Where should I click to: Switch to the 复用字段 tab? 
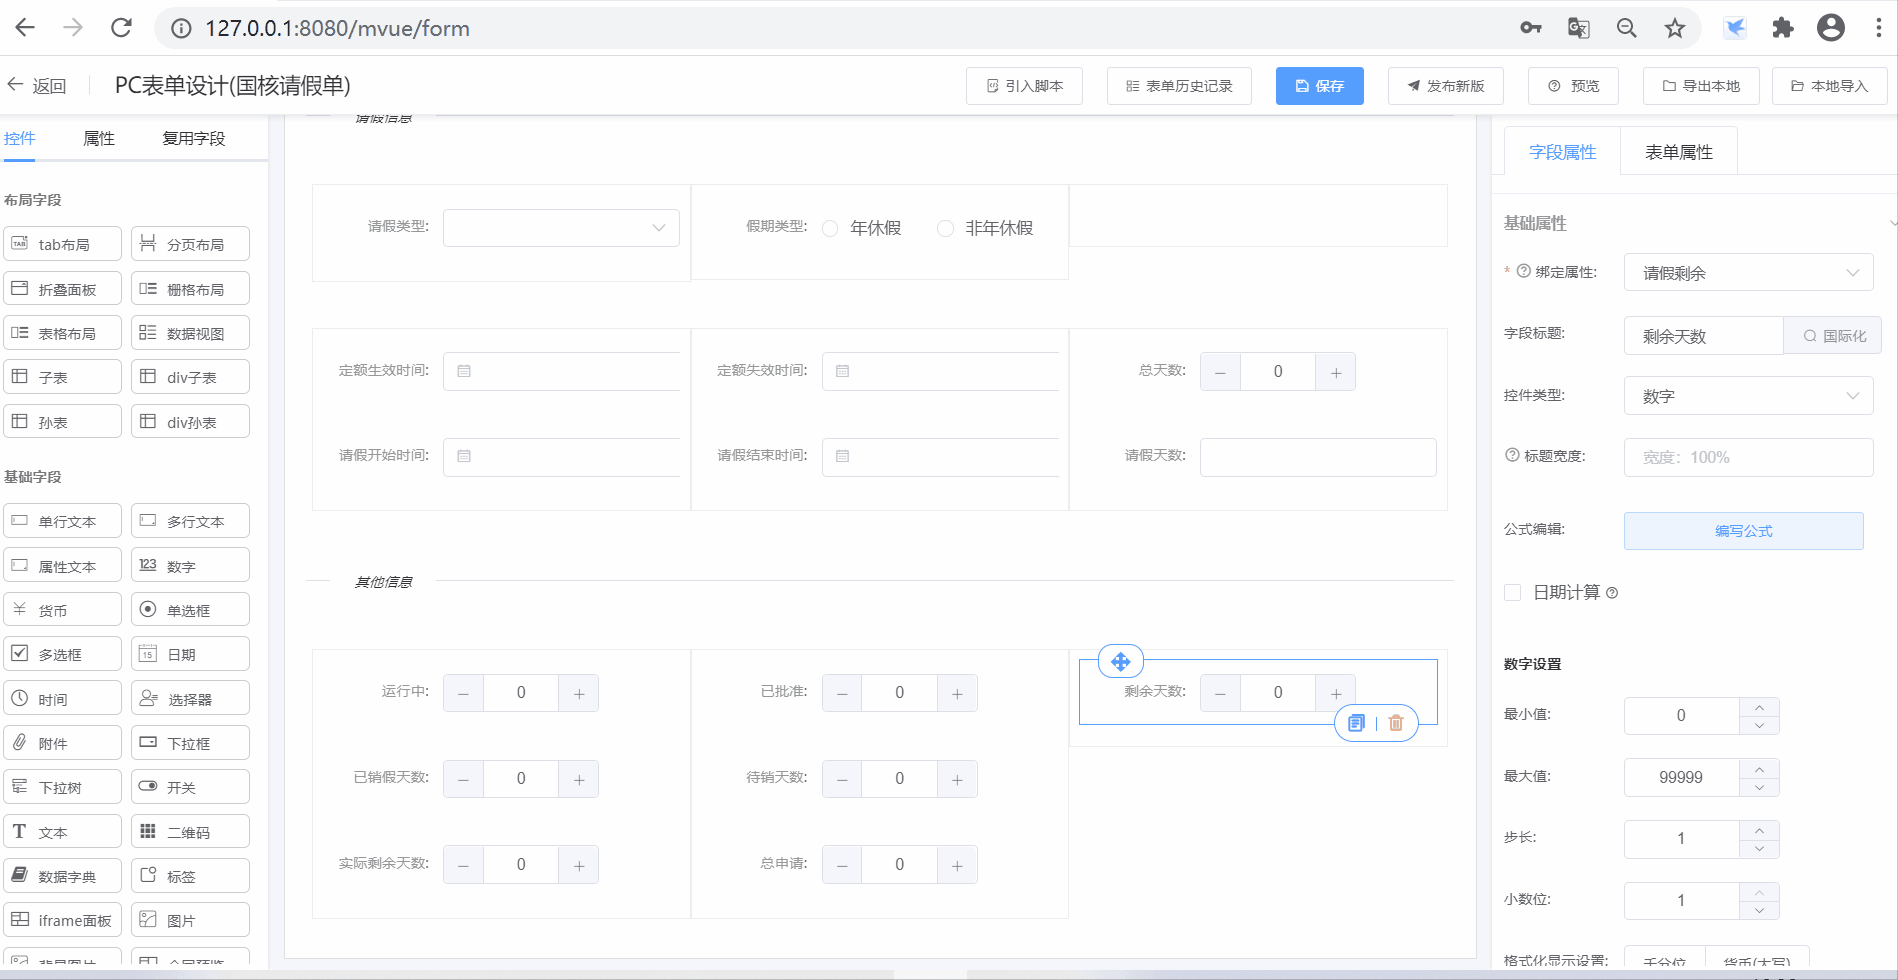[x=194, y=139]
